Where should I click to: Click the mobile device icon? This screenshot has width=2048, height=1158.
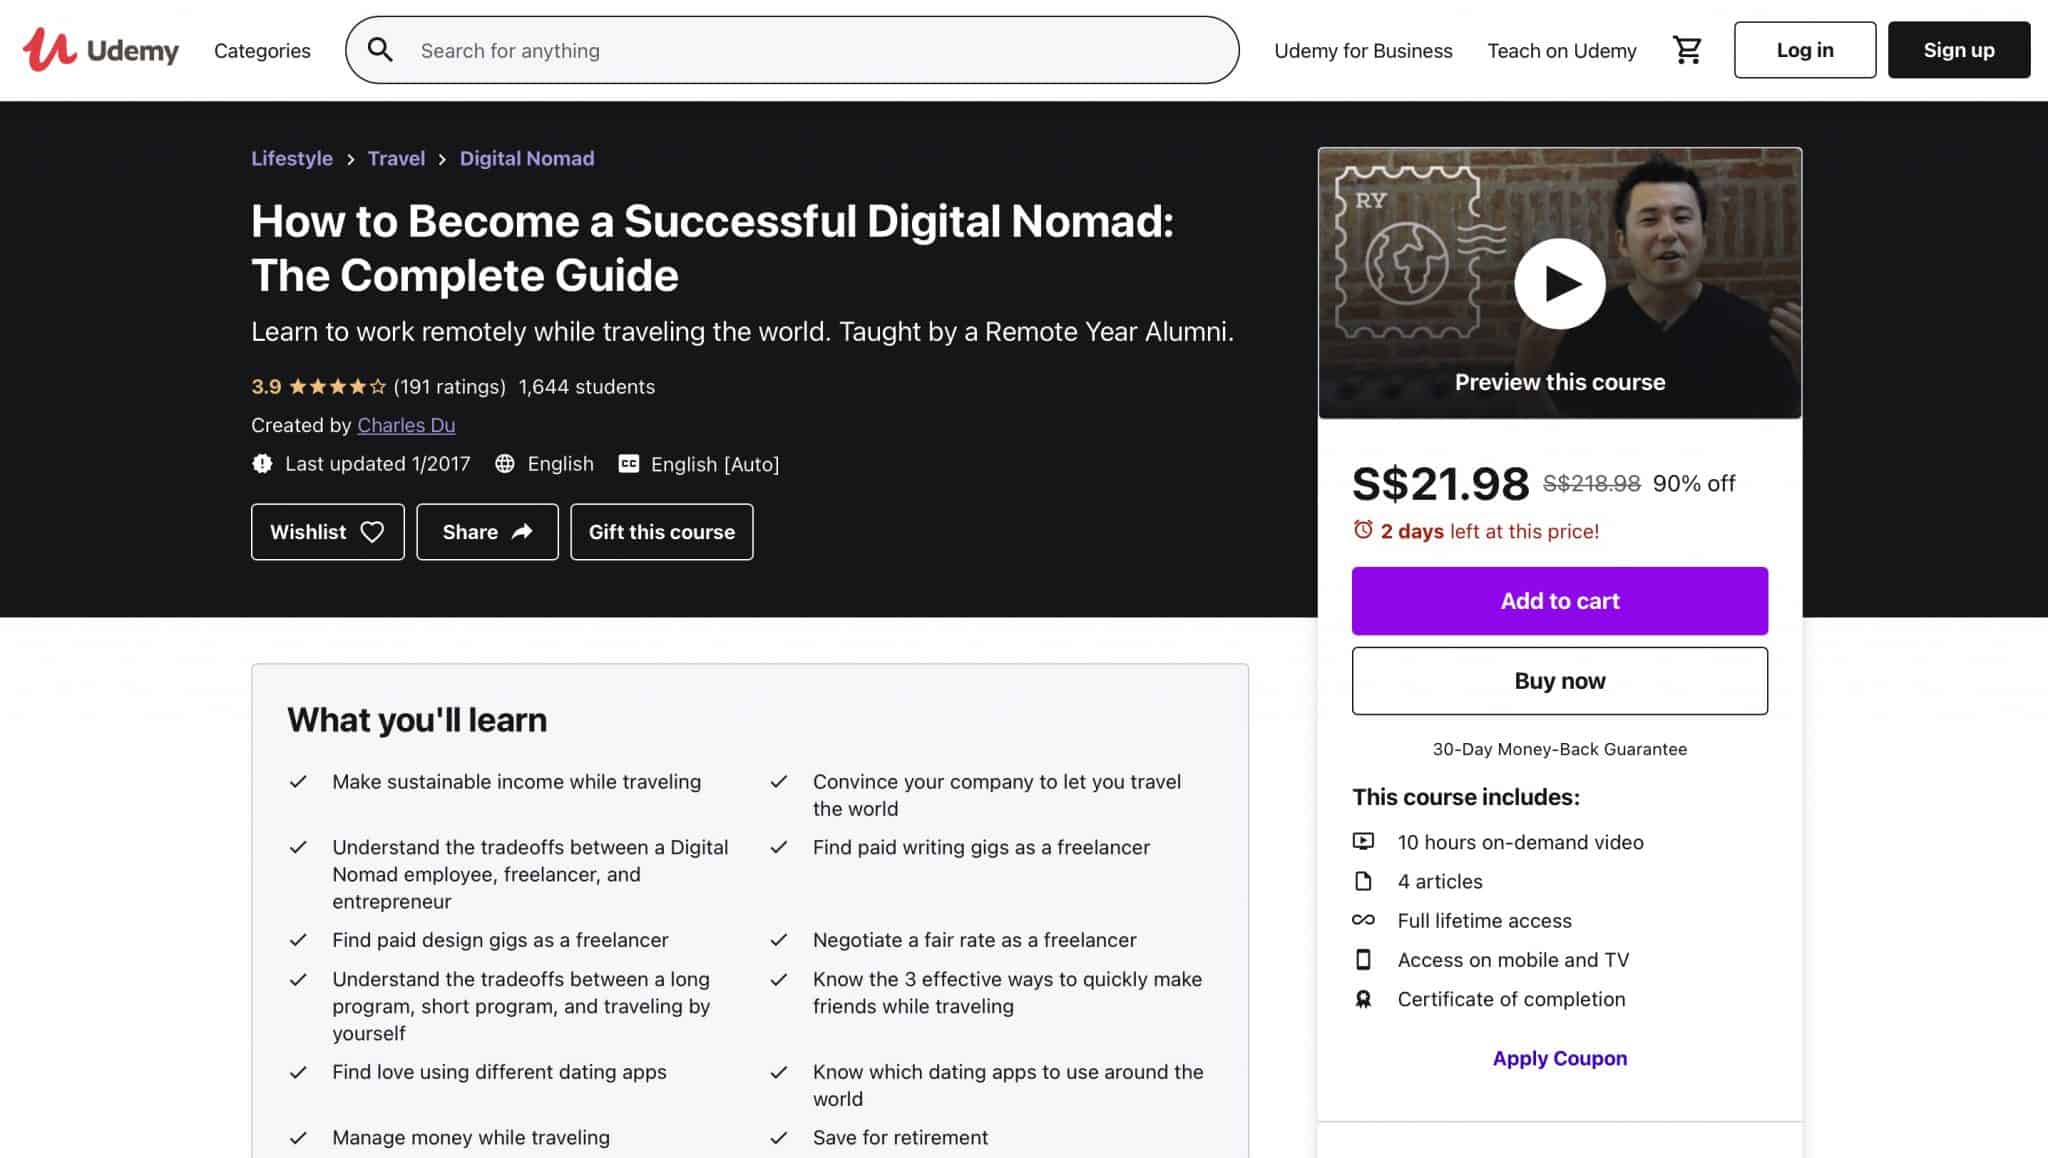click(x=1363, y=959)
